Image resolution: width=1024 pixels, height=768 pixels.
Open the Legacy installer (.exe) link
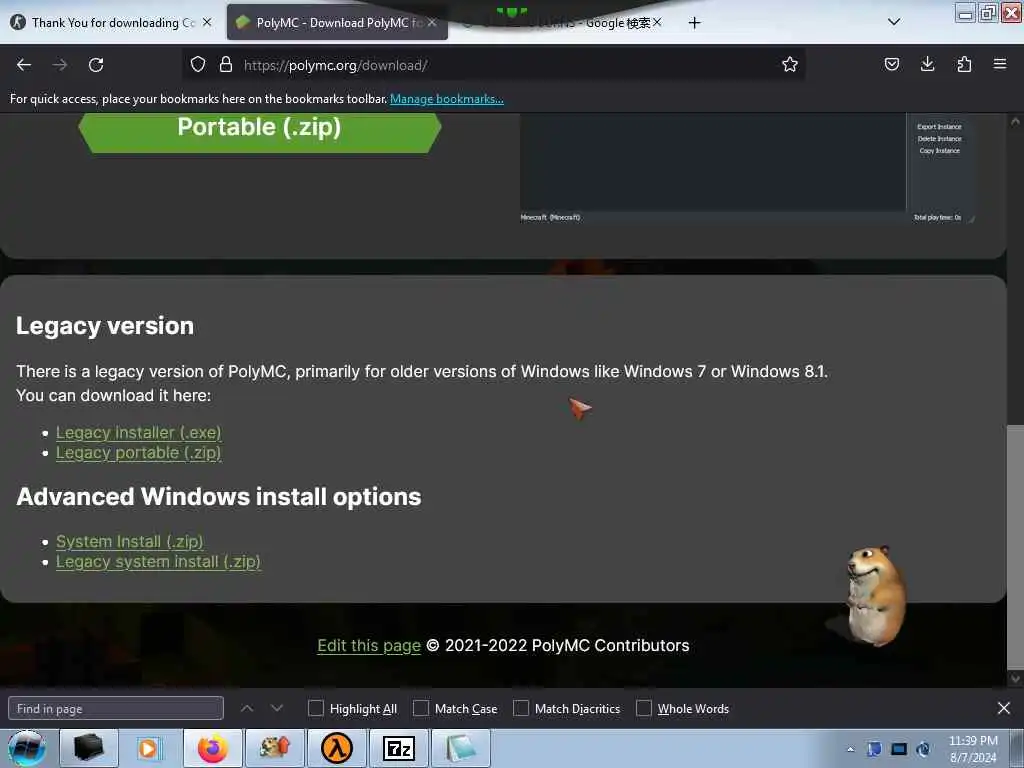[138, 433]
